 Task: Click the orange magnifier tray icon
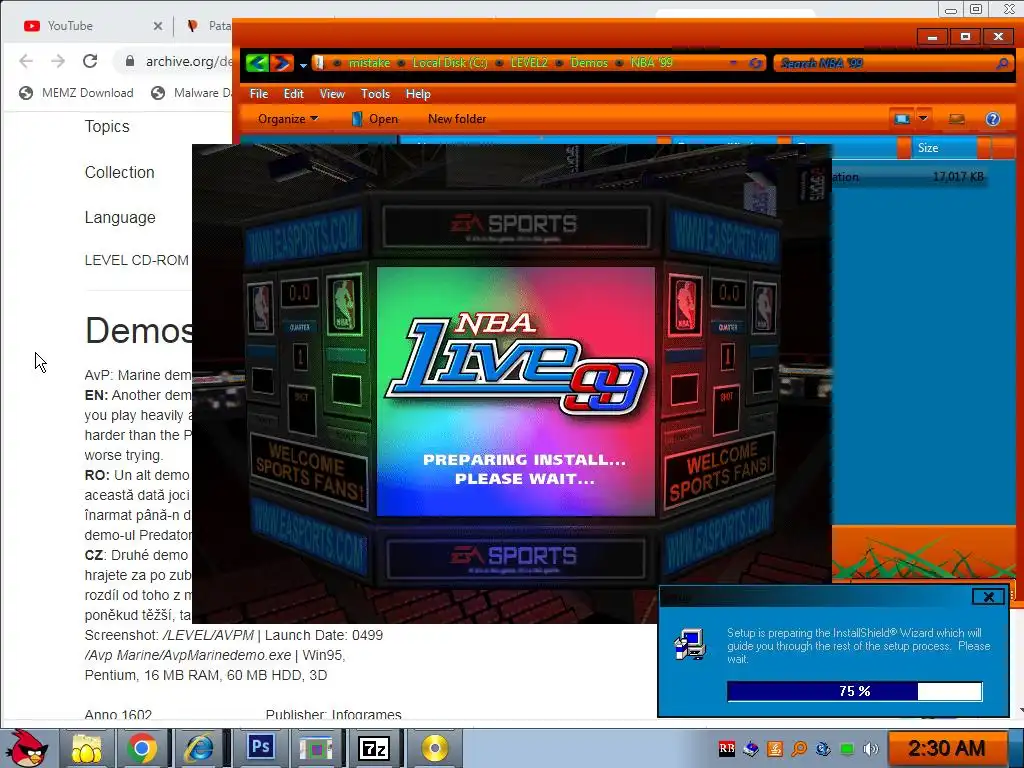click(x=799, y=748)
